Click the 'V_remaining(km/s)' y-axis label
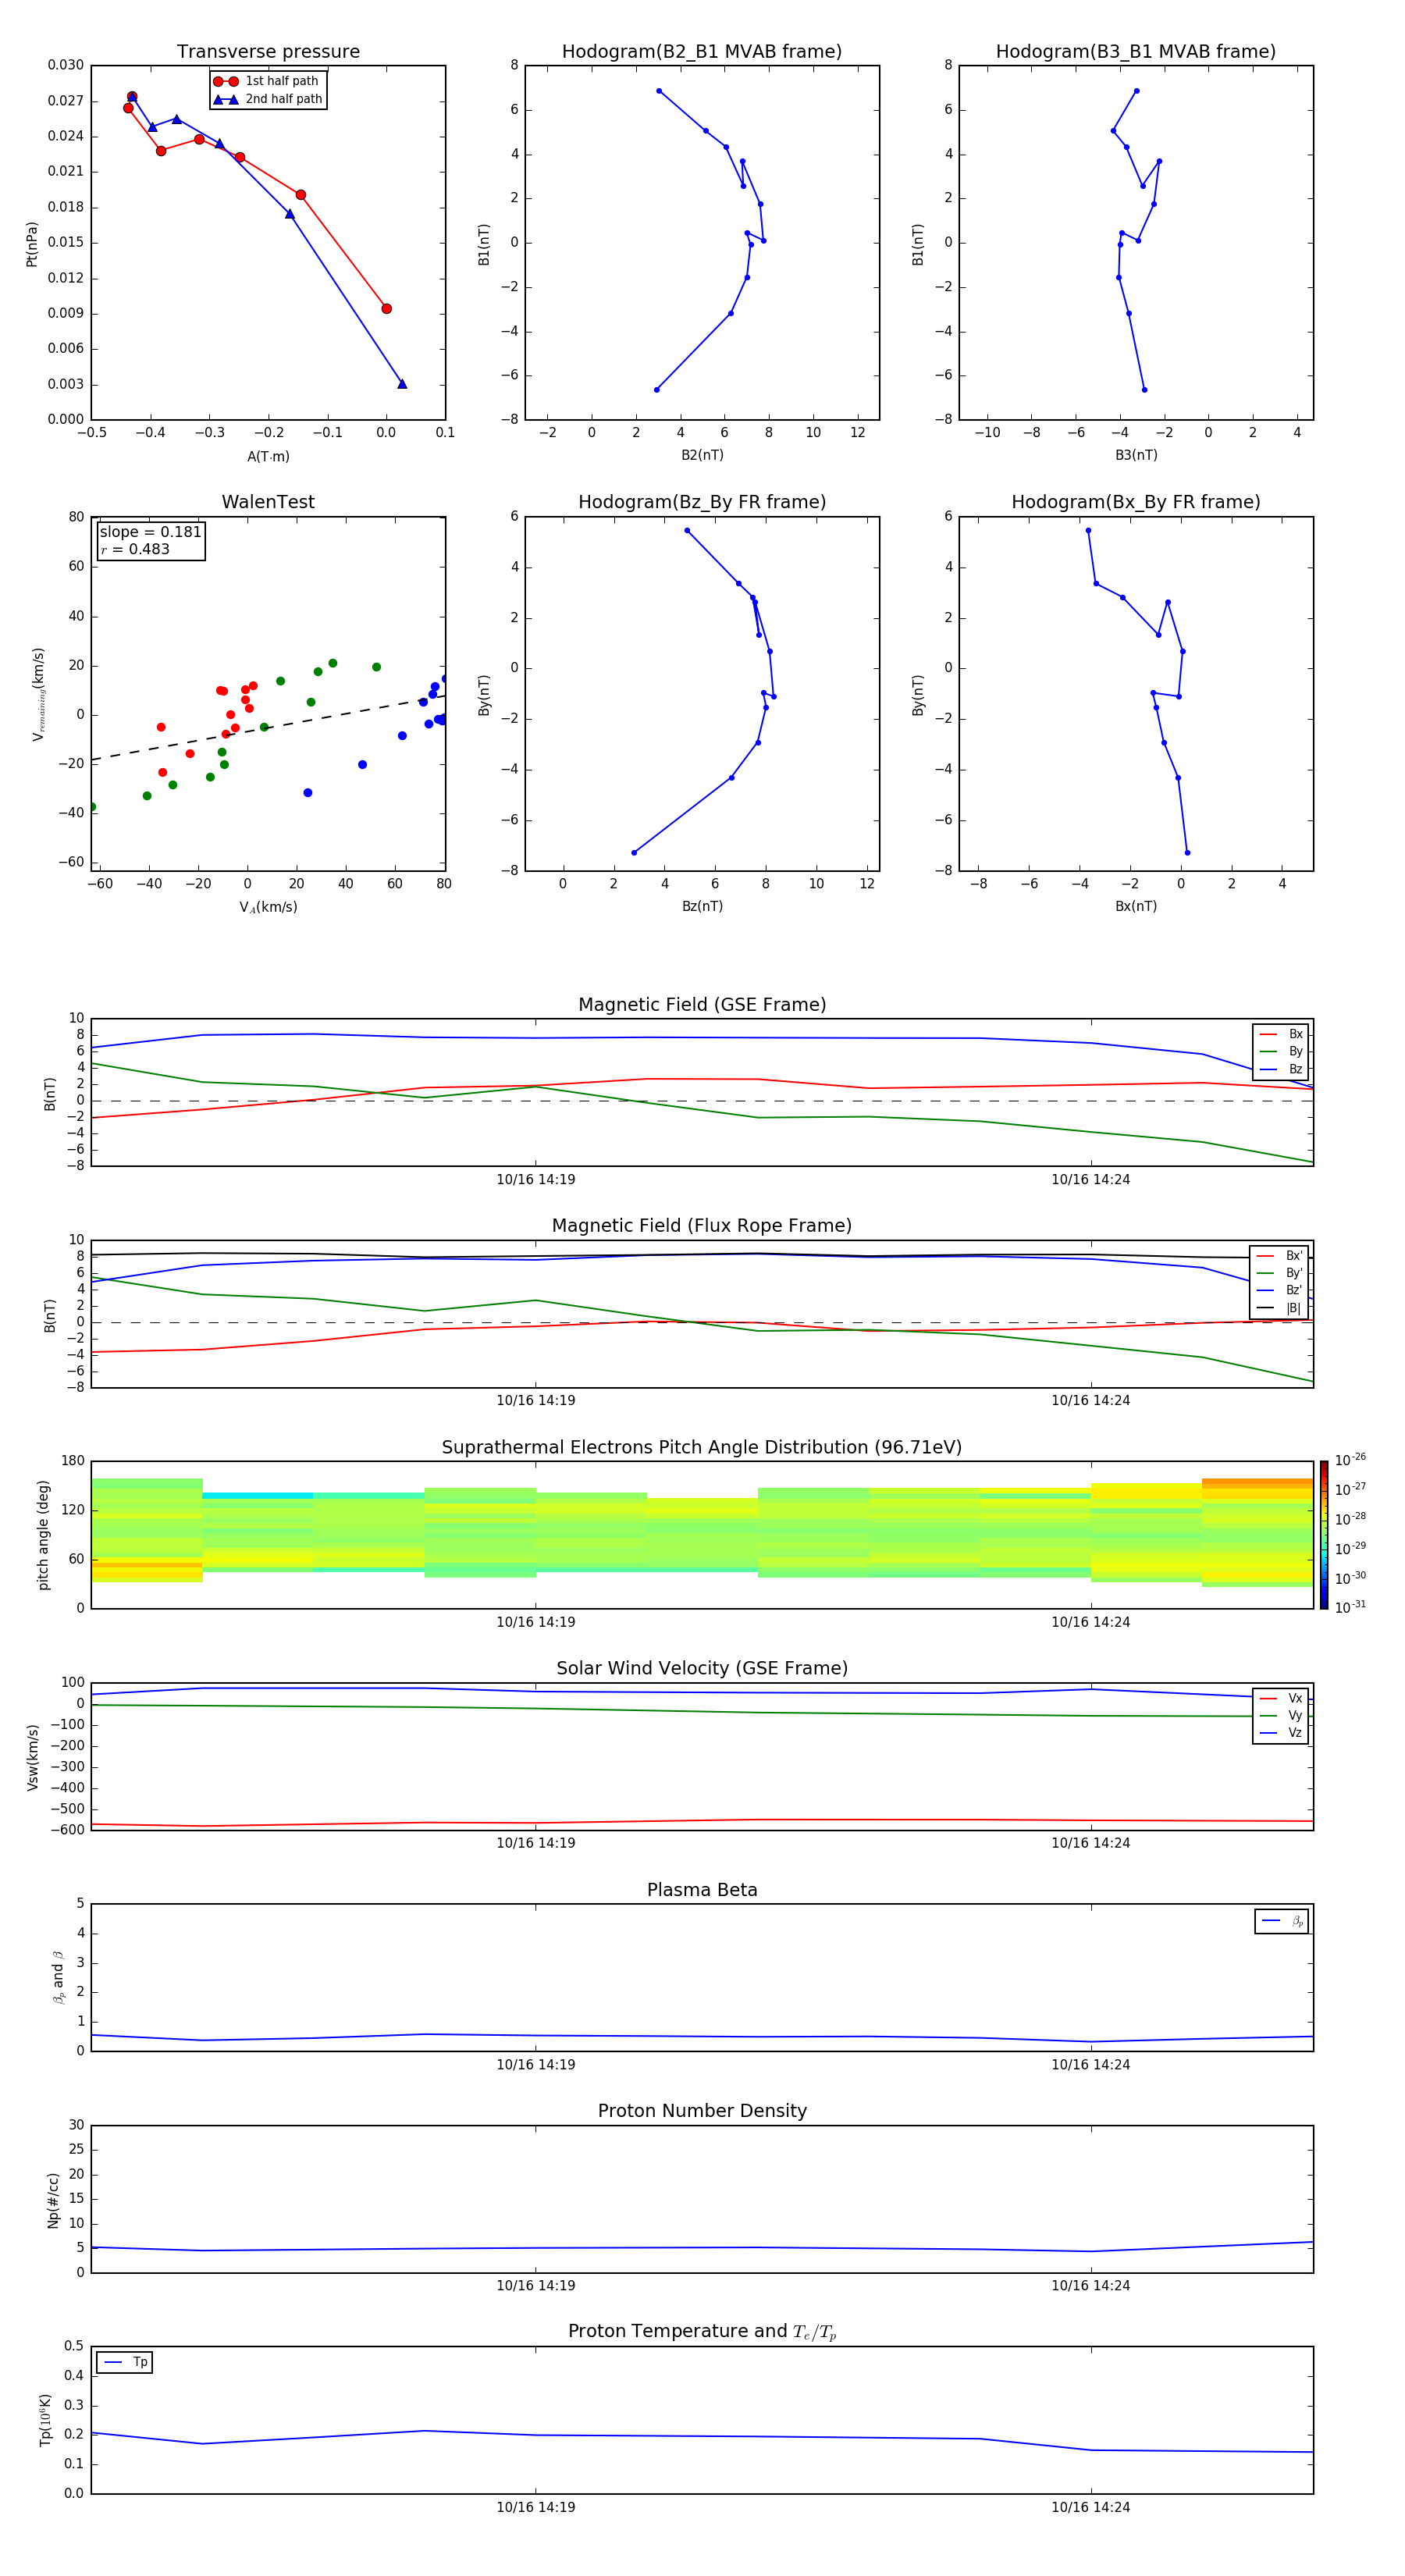This screenshot has height=2576, width=1405. coord(38,694)
